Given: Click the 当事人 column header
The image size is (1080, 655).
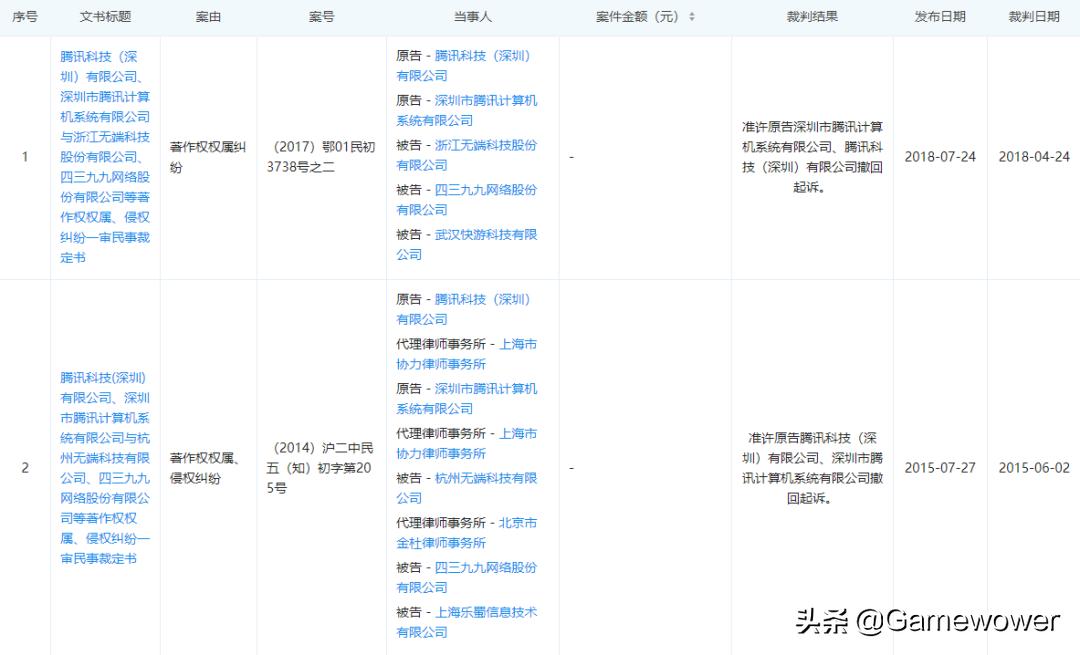Looking at the screenshot, I should tap(469, 16).
